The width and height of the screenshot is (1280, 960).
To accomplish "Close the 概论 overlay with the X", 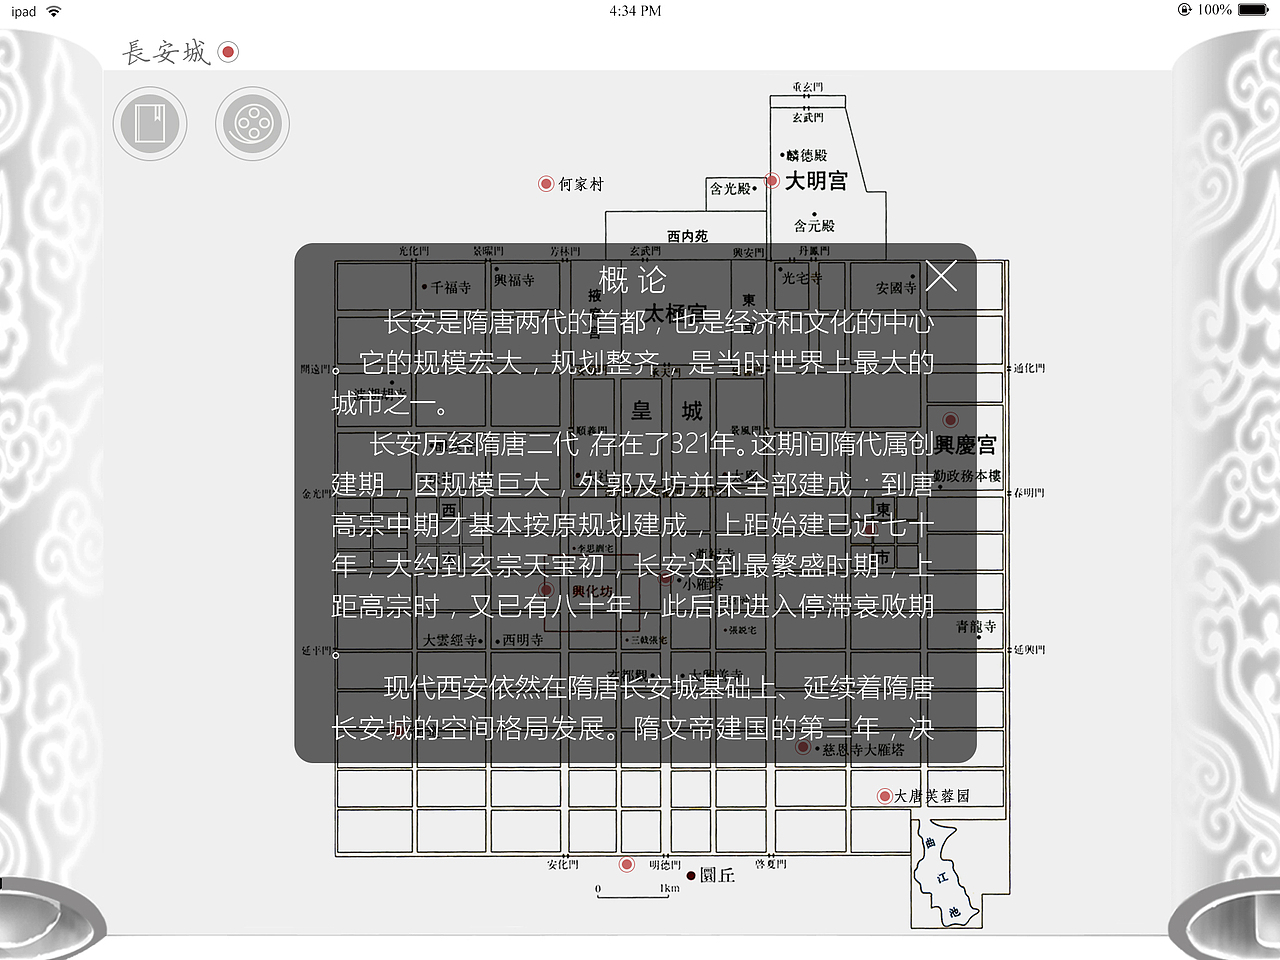I will (x=941, y=275).
